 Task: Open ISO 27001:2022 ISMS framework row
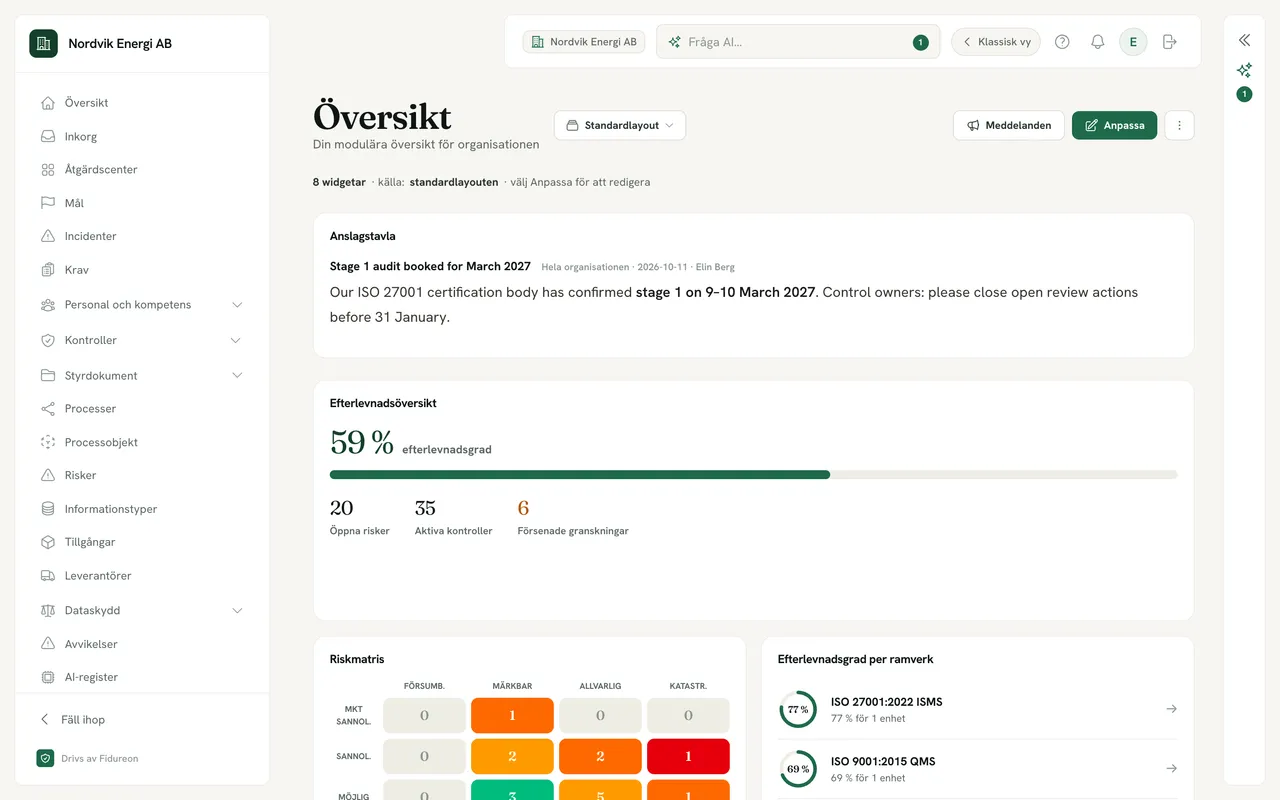[978, 709]
